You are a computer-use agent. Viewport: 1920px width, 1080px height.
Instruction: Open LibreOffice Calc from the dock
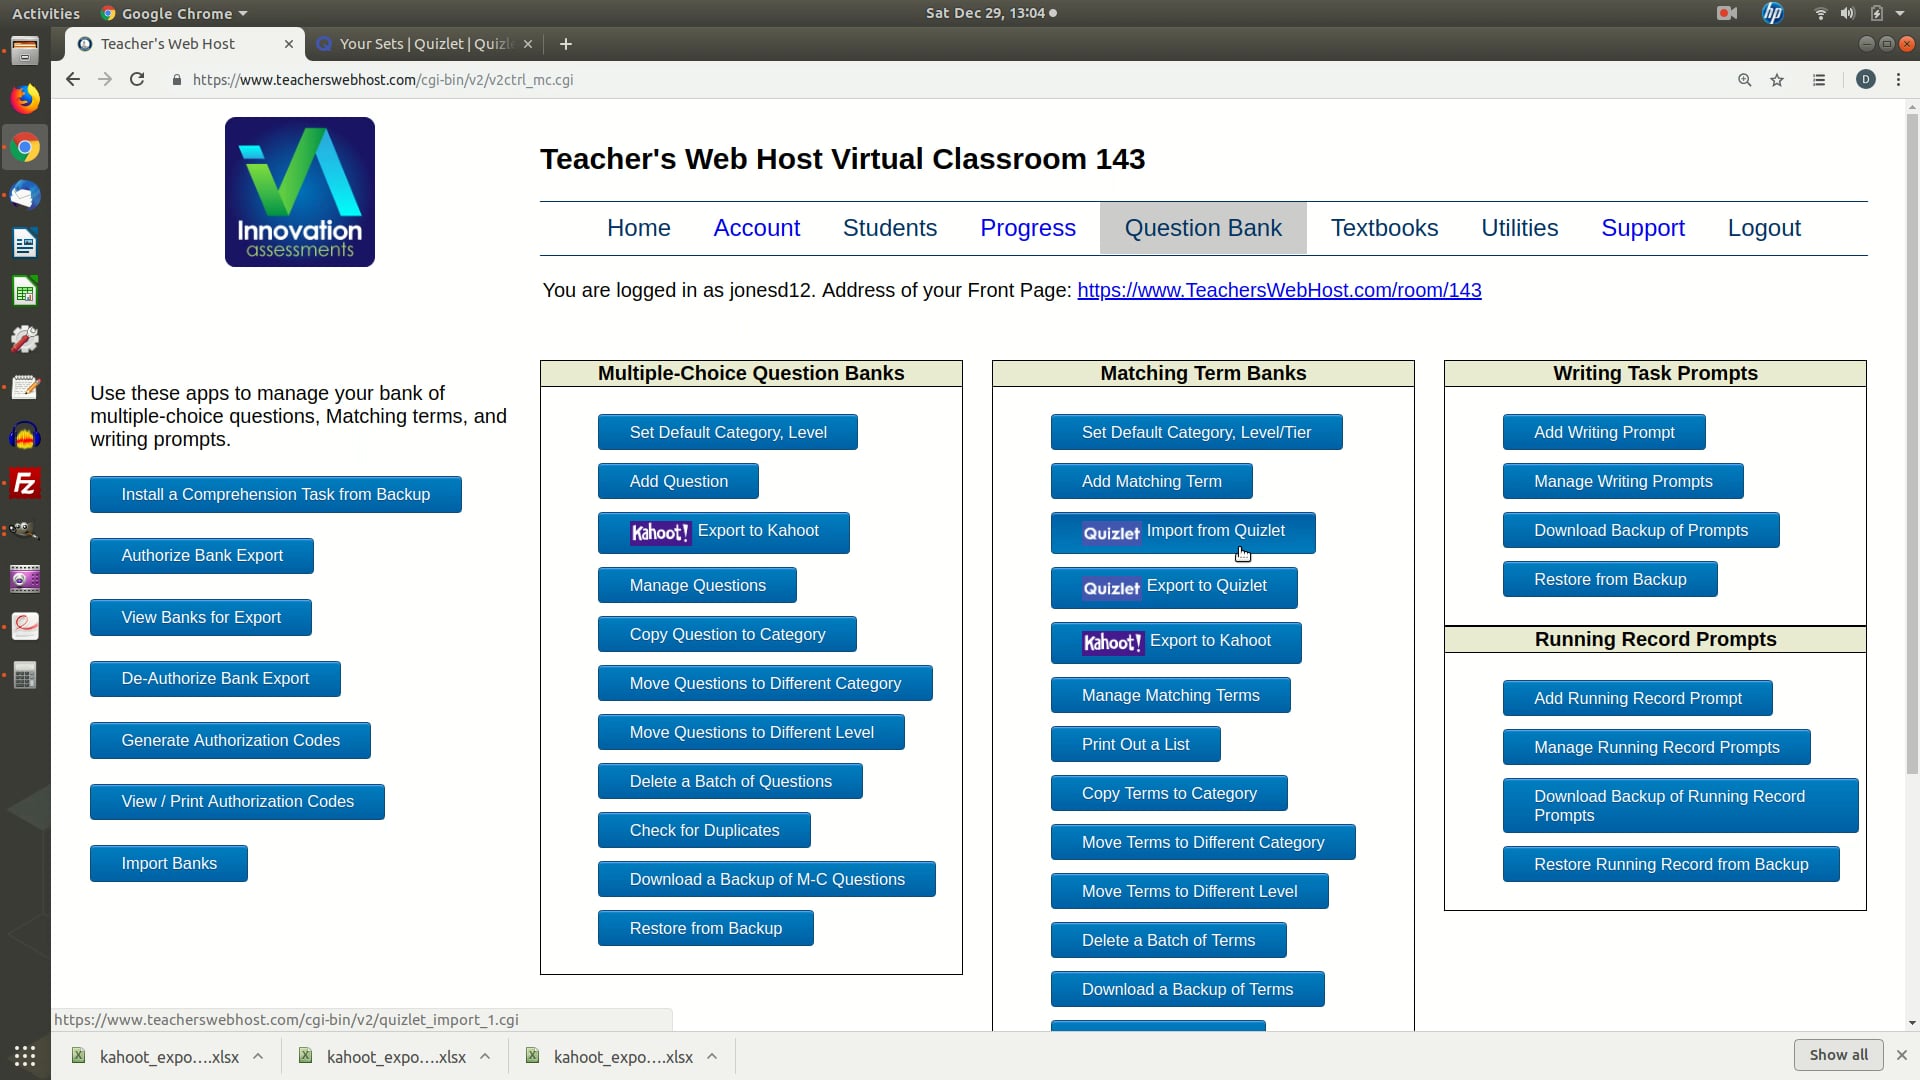tap(25, 291)
